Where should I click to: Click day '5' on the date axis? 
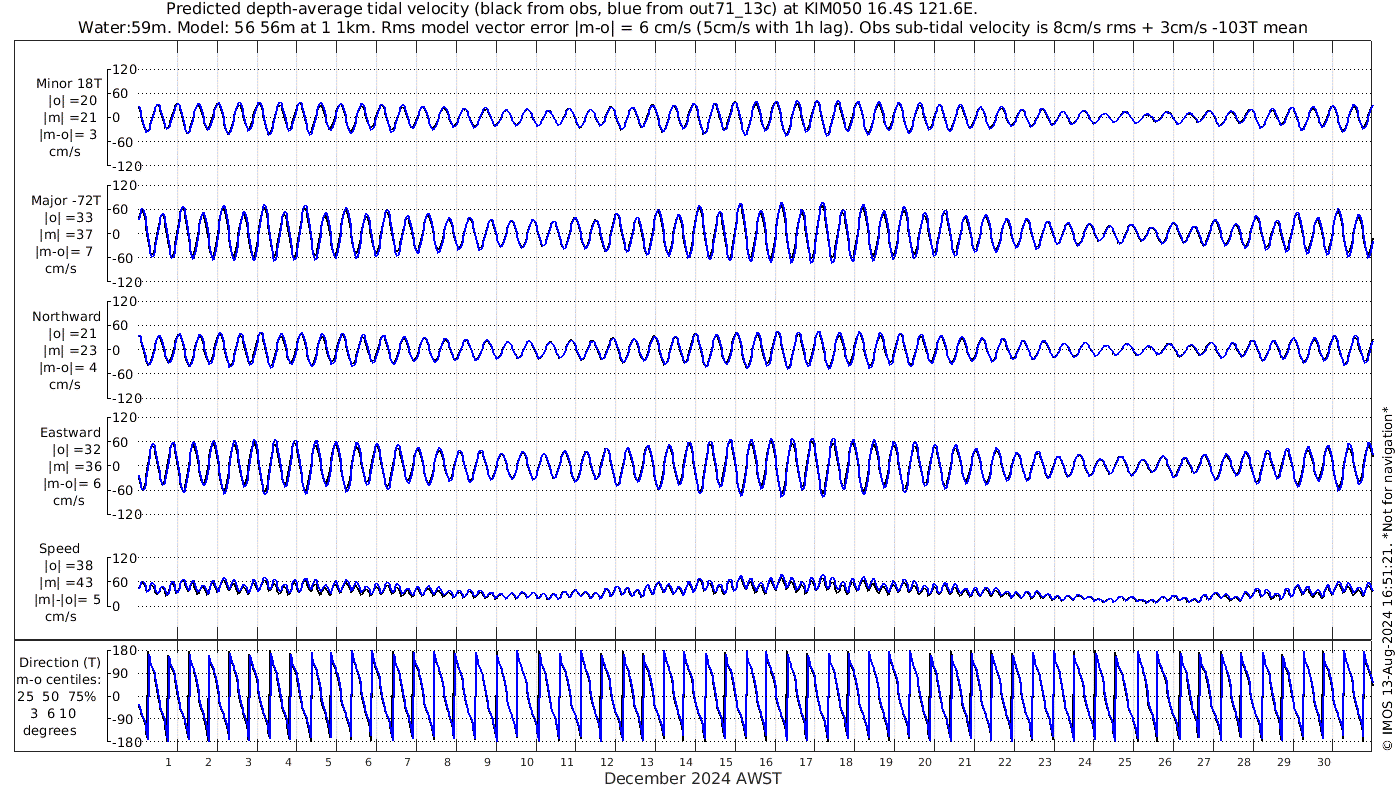(328, 762)
